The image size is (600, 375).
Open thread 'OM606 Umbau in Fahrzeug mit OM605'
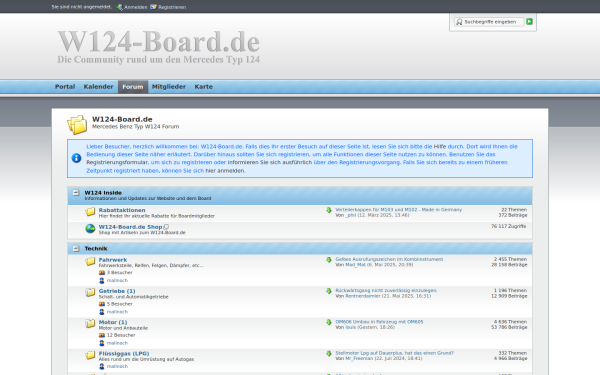pyautogui.click(x=379, y=322)
